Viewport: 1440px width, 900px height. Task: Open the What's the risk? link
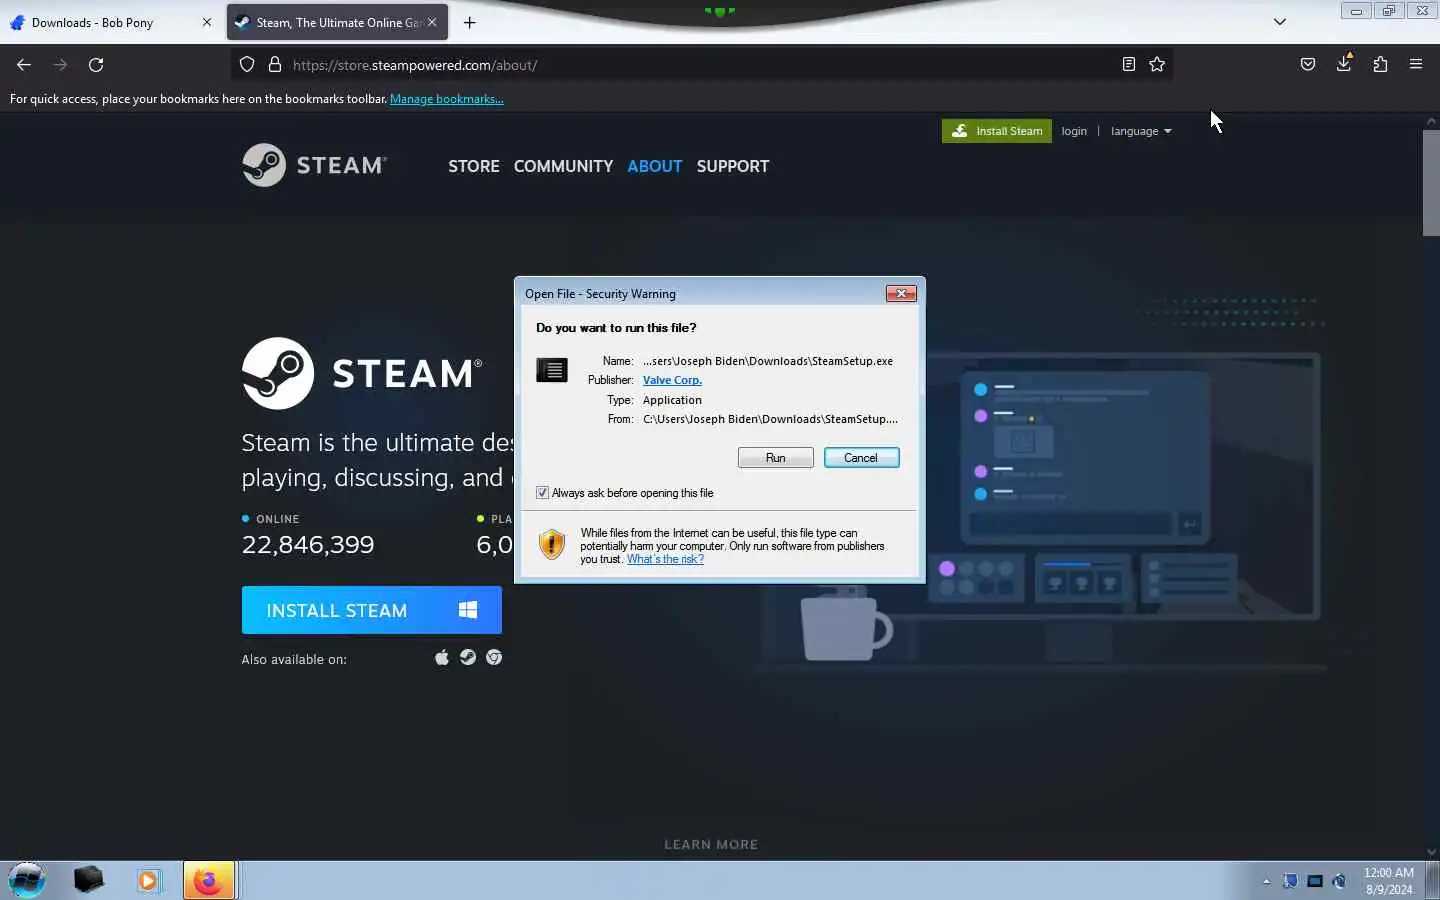tap(665, 559)
